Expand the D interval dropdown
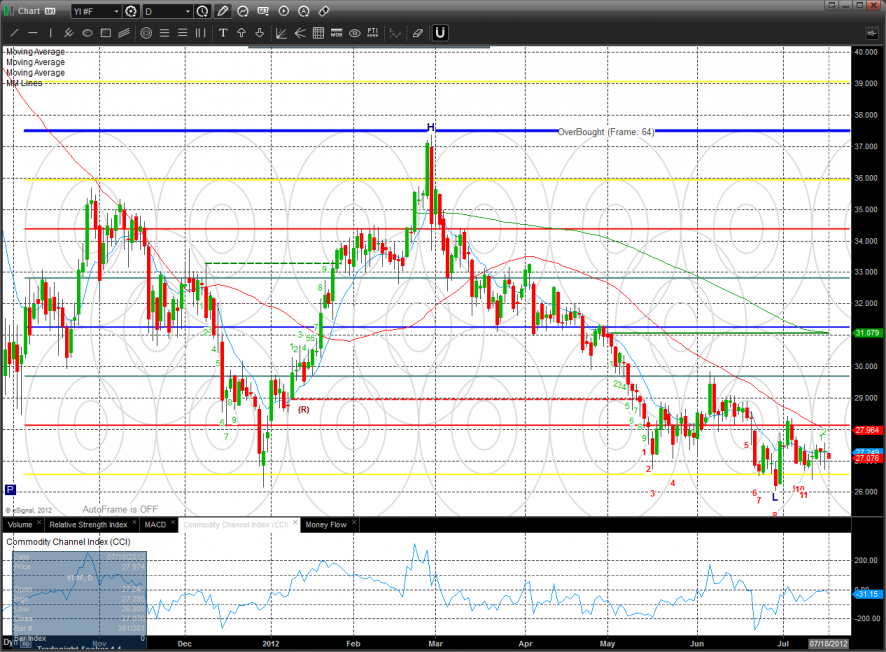This screenshot has width=886, height=652. pos(167,11)
